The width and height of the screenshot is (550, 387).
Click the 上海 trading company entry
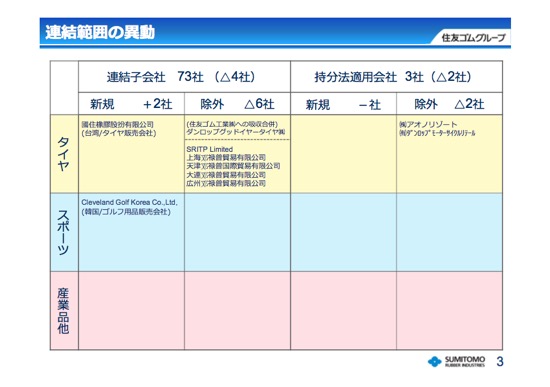[x=226, y=158]
